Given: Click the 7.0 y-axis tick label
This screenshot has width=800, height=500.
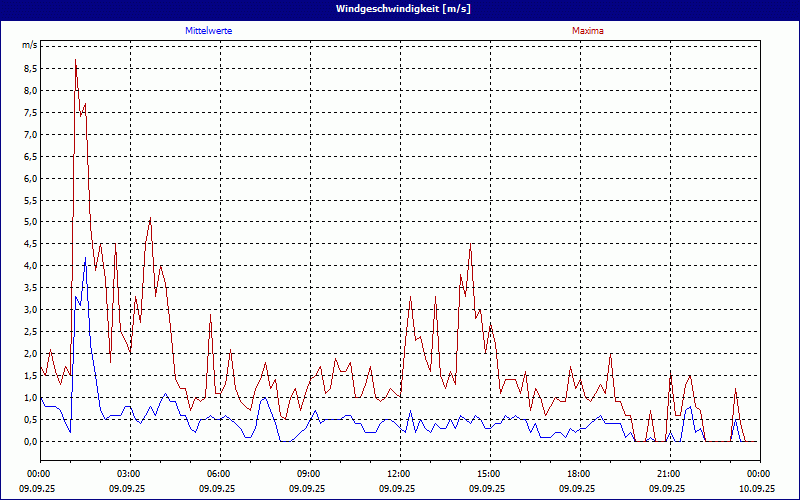Looking at the screenshot, I should tap(30, 135).
